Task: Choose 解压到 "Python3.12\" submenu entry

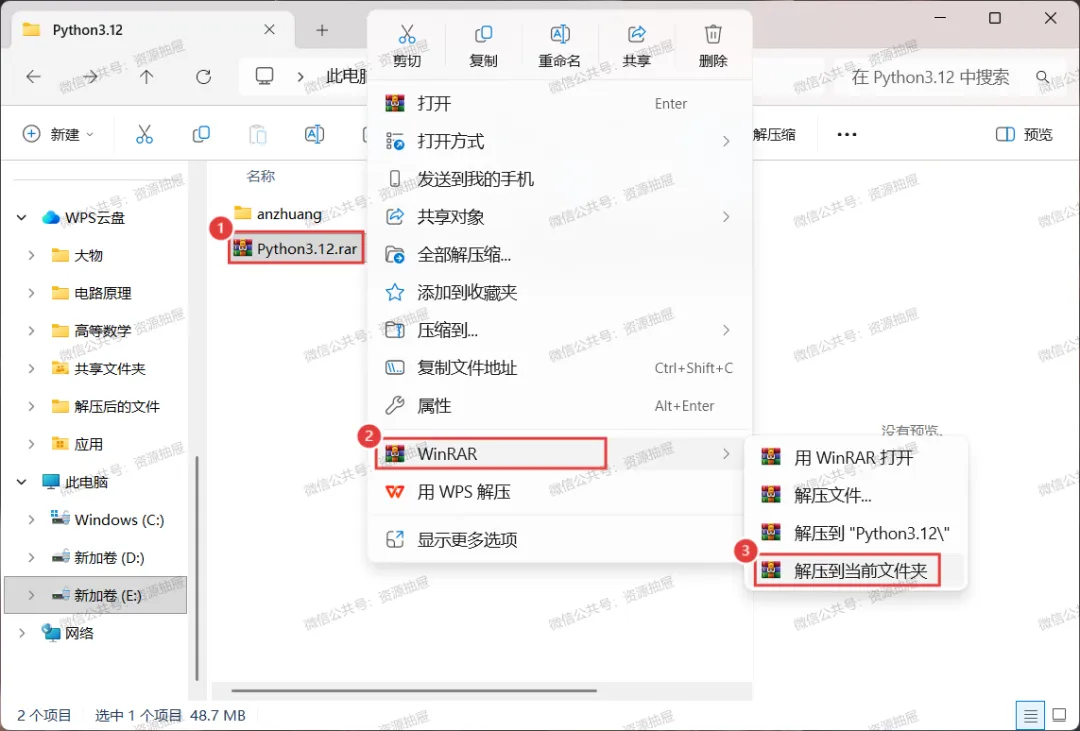Action: click(x=856, y=533)
